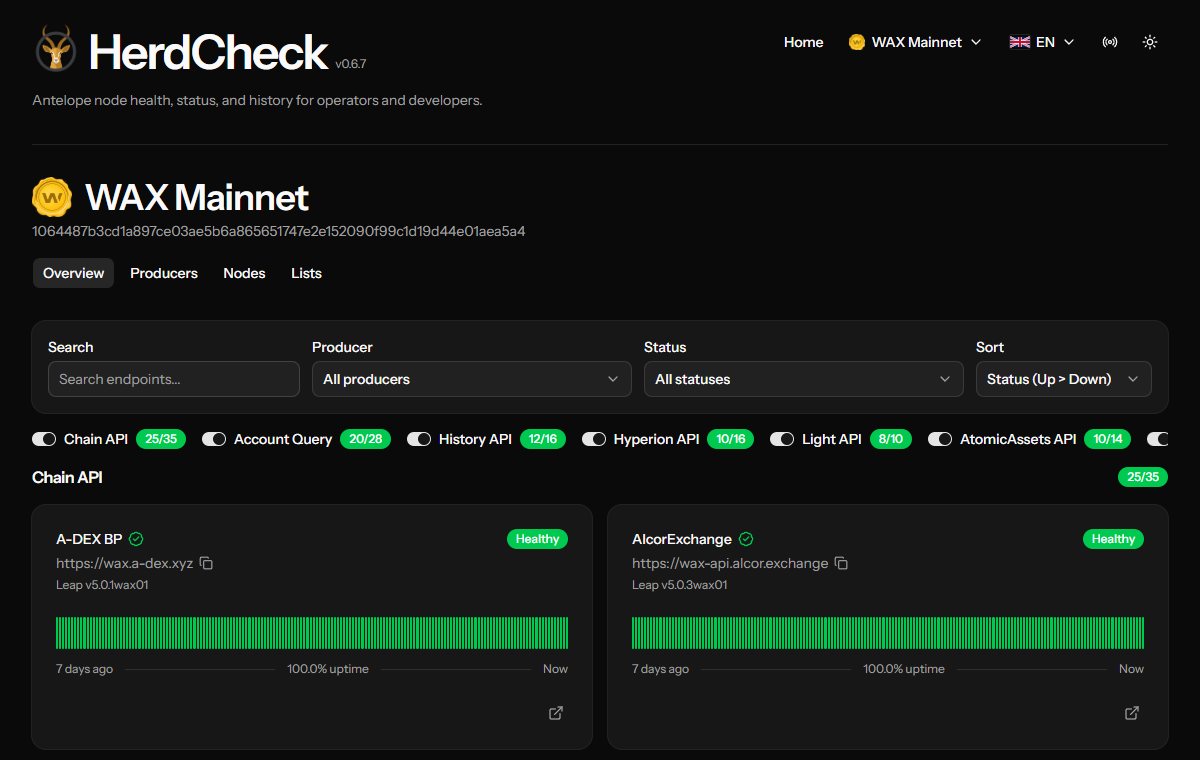Click the 12/16 History API badge

point(543,439)
